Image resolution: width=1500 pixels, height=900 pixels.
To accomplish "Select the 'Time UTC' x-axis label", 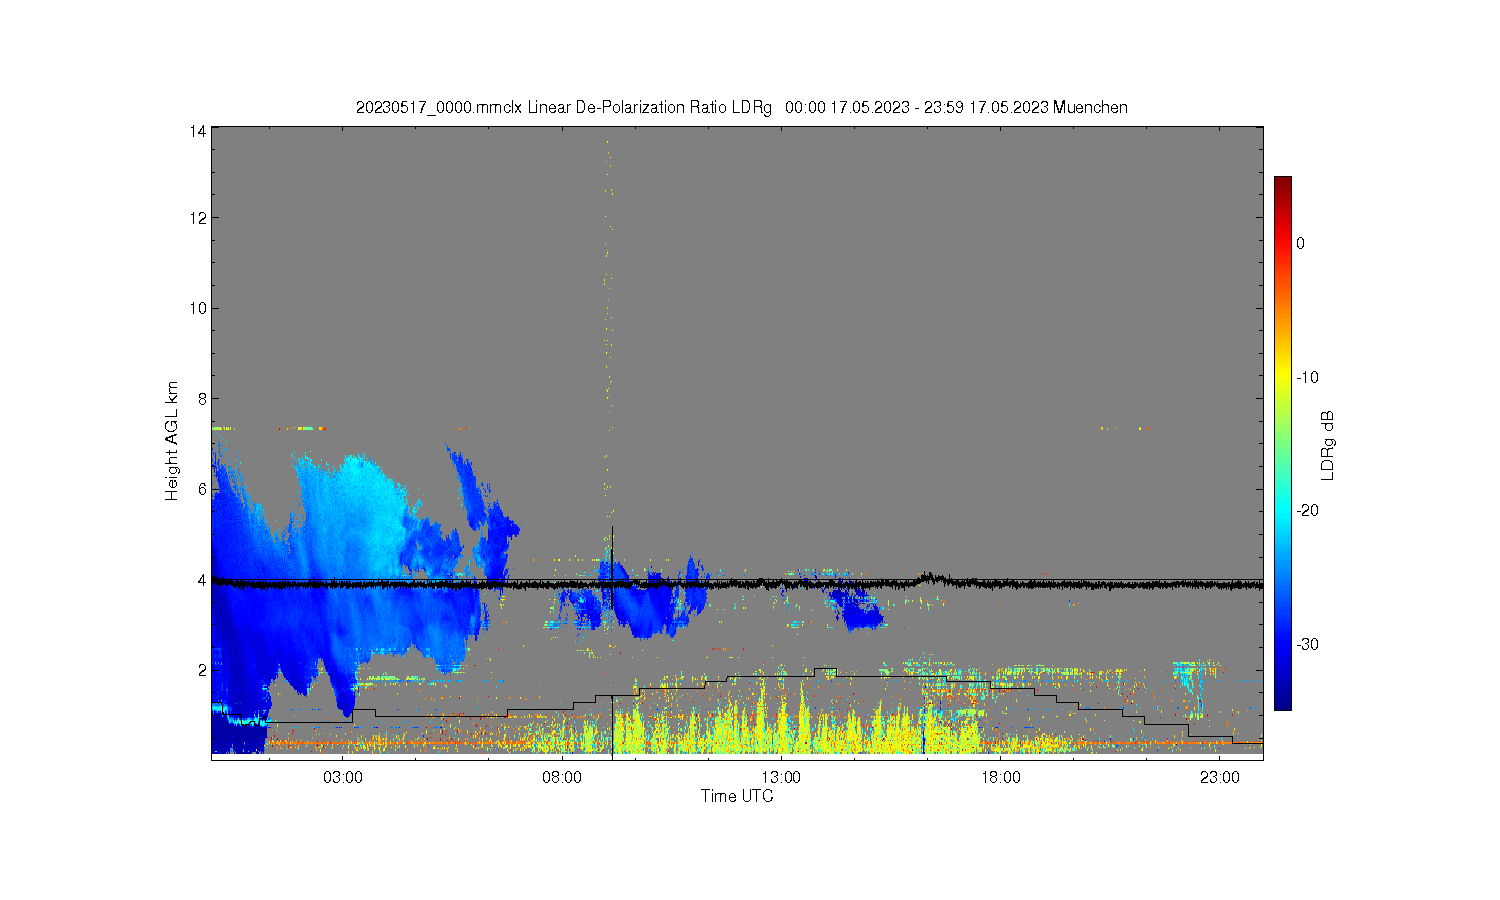I will (x=737, y=796).
